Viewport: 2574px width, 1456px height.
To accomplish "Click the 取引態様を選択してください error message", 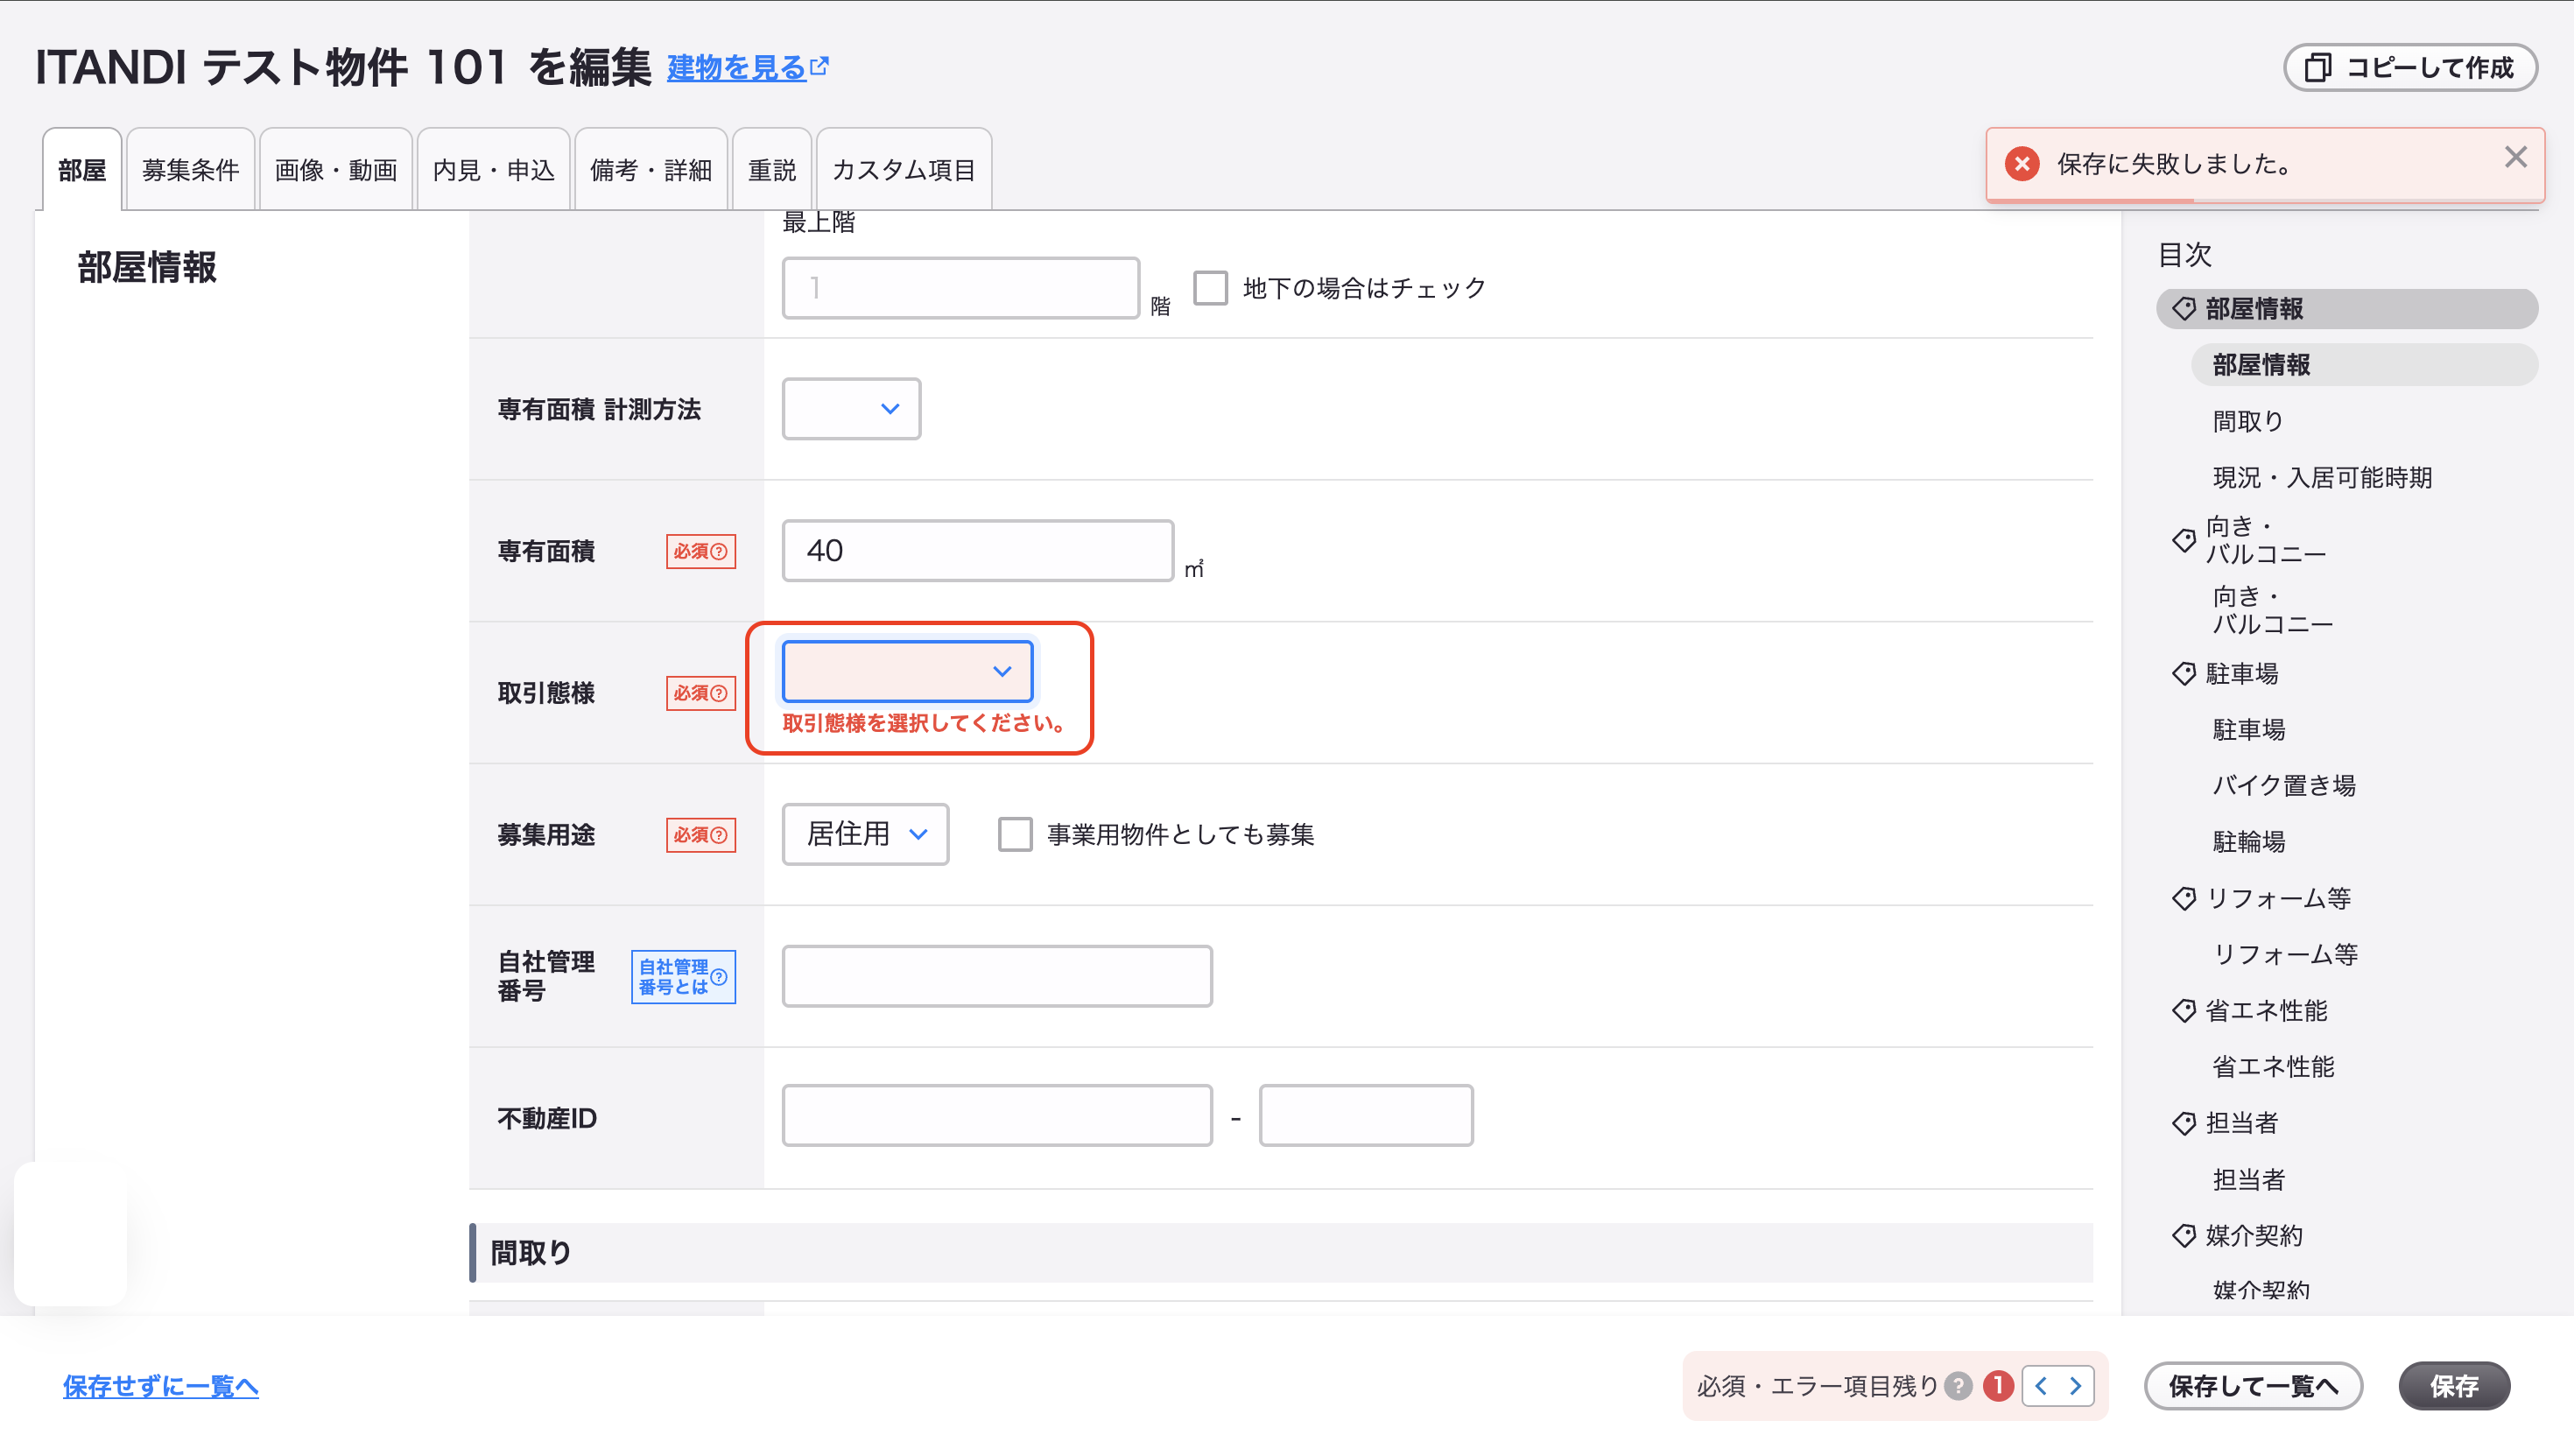I will pyautogui.click(x=924, y=723).
